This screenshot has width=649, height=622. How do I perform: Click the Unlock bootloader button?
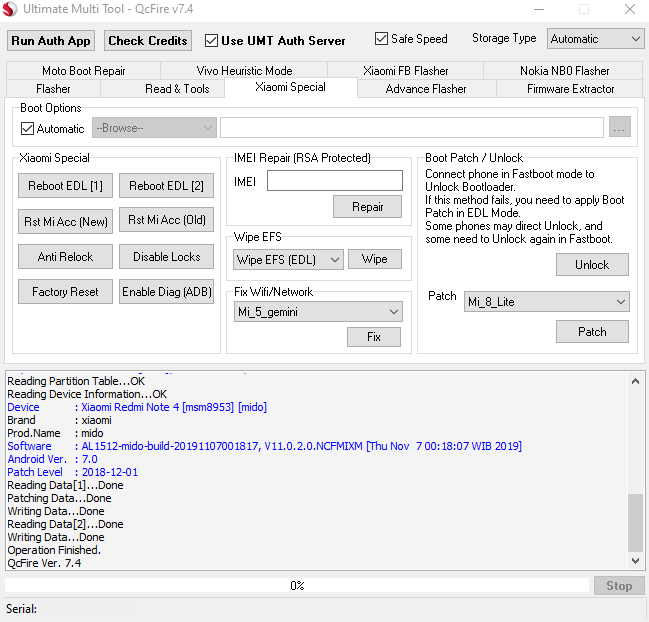tap(591, 265)
